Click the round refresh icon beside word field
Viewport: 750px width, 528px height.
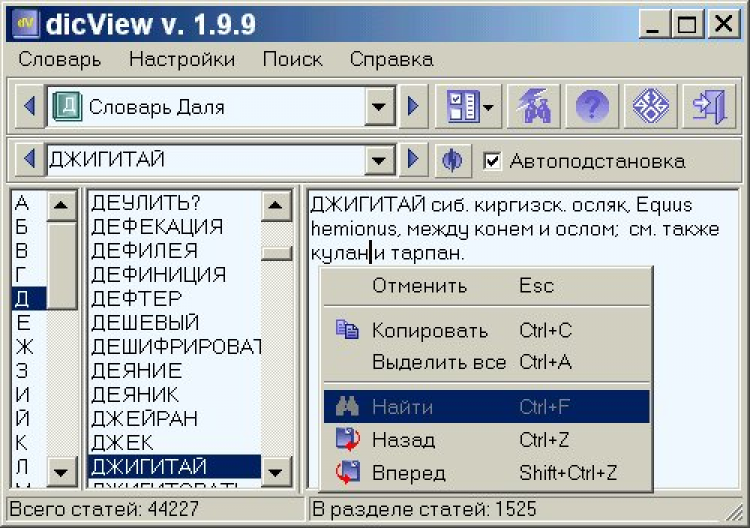[x=452, y=160]
